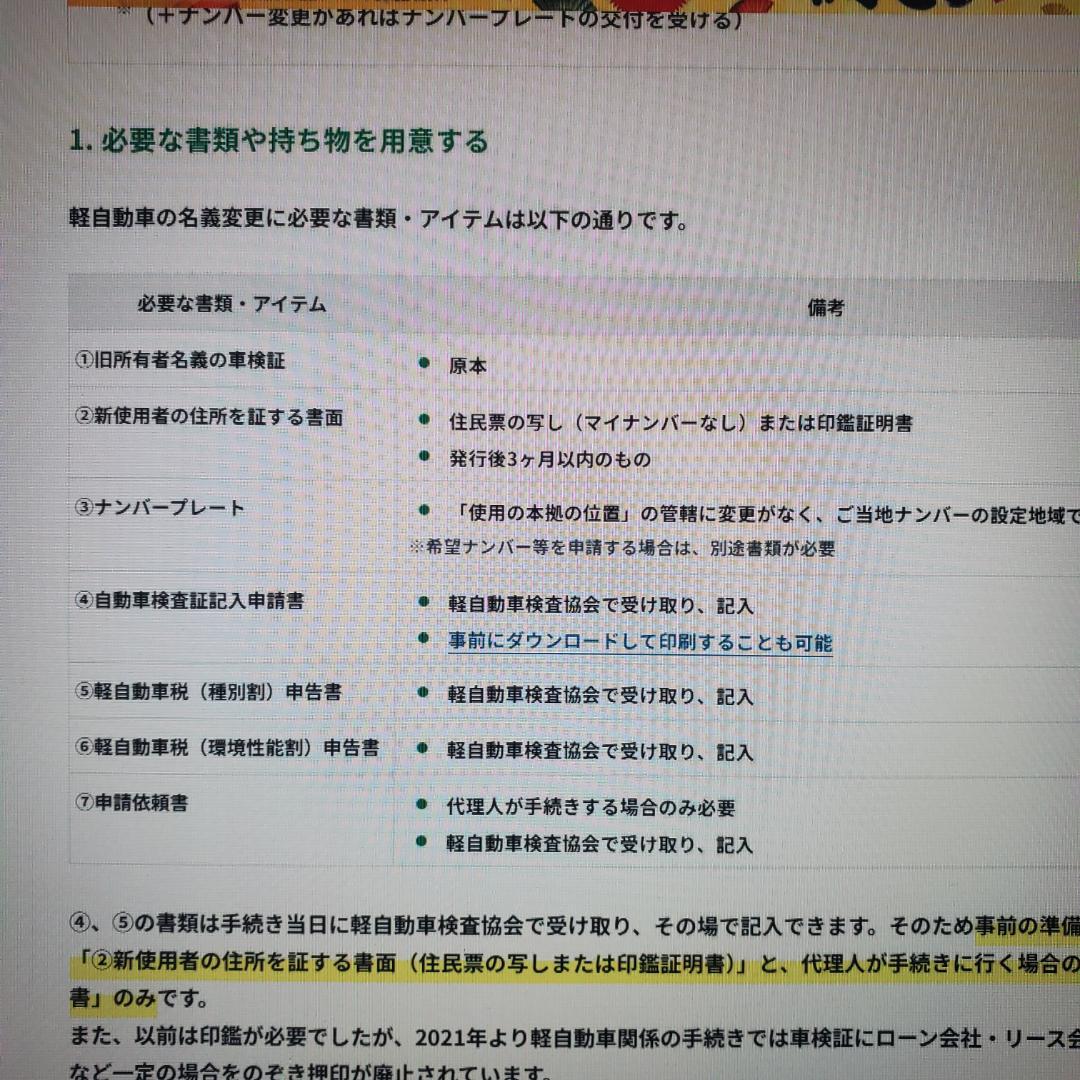Click the note ※希望ナンバー等を申請する場合
This screenshot has height=1080, width=1080.
pos(622,548)
